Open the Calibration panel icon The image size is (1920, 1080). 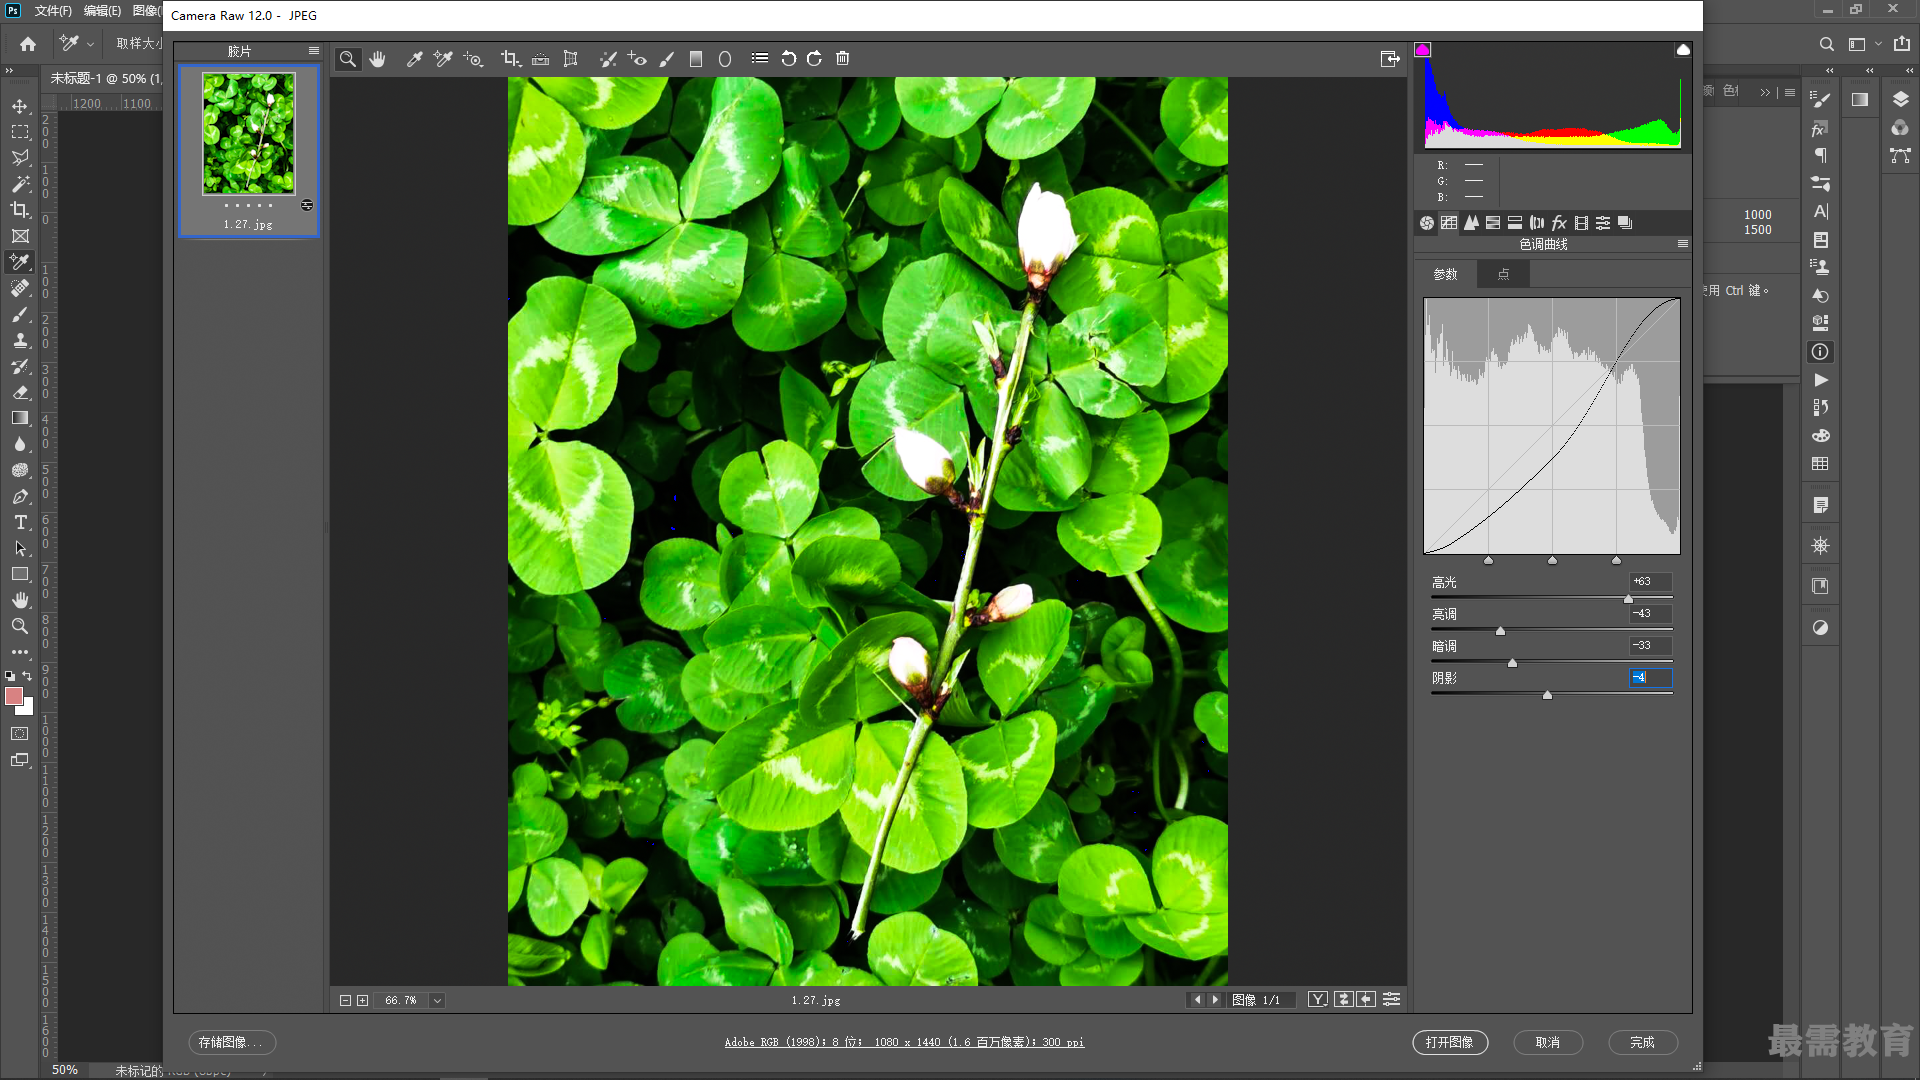(1581, 223)
